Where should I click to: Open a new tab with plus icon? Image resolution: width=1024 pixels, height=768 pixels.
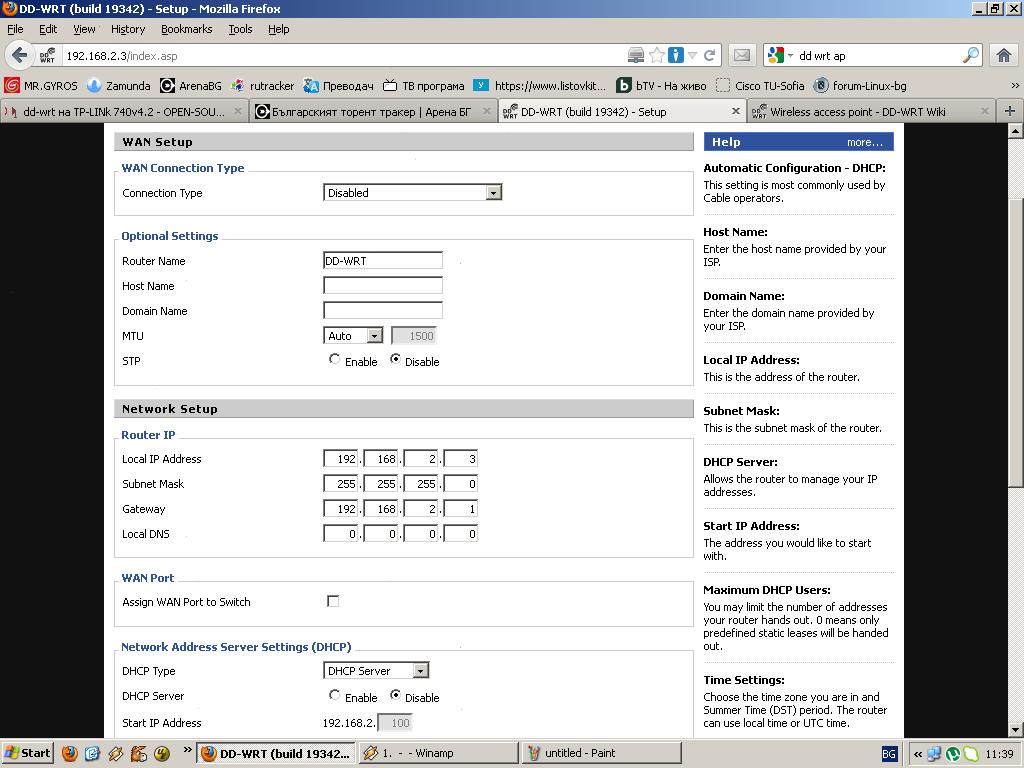tap(1009, 111)
